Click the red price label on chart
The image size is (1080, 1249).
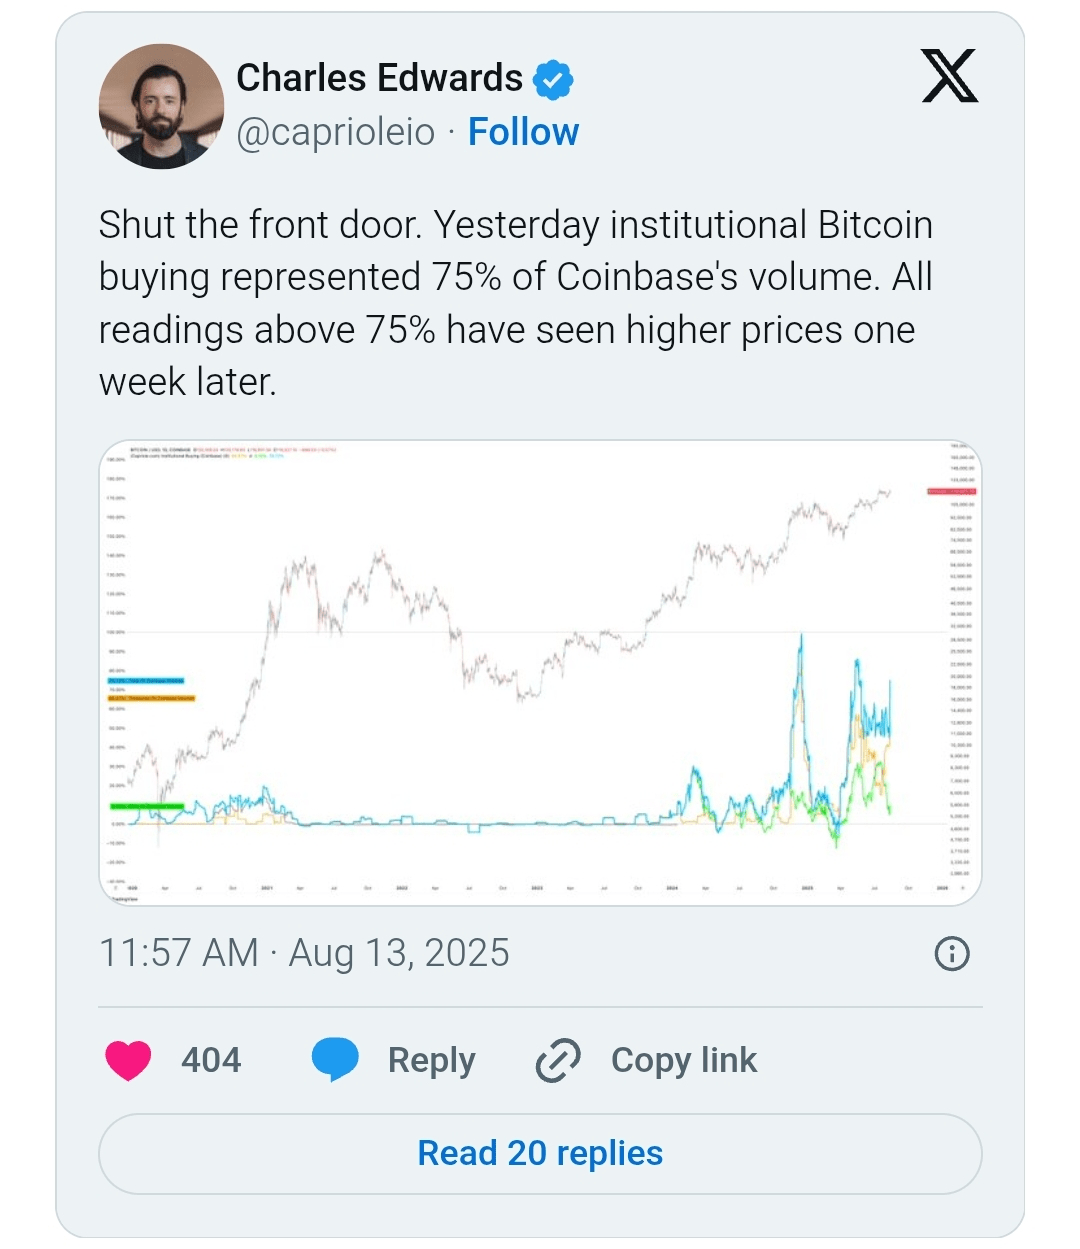pos(952,491)
